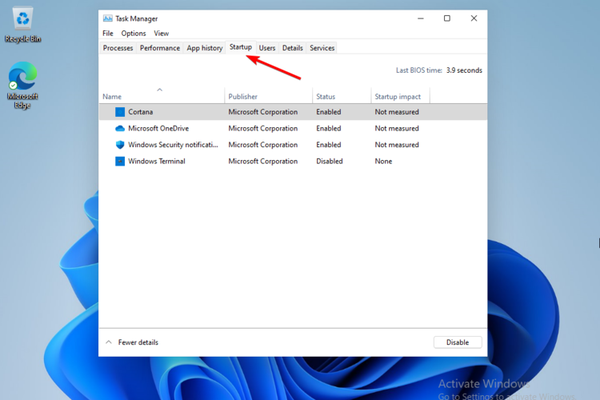Collapse view with Fewer details chevron

click(x=109, y=342)
